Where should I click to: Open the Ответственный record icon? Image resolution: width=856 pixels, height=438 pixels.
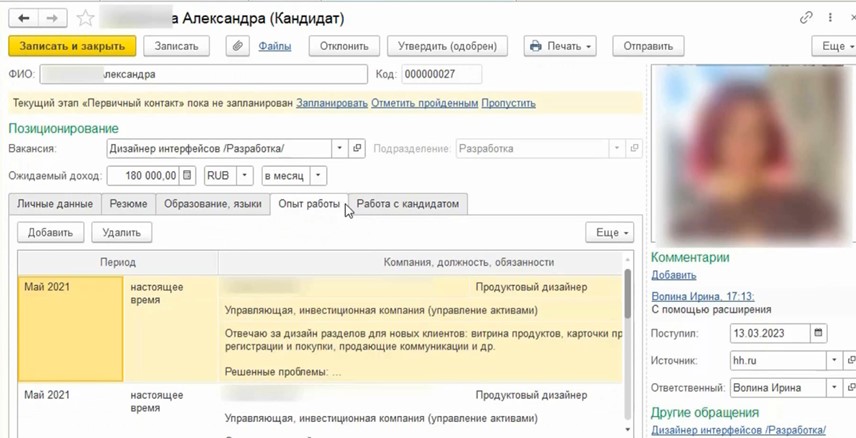[x=850, y=388]
